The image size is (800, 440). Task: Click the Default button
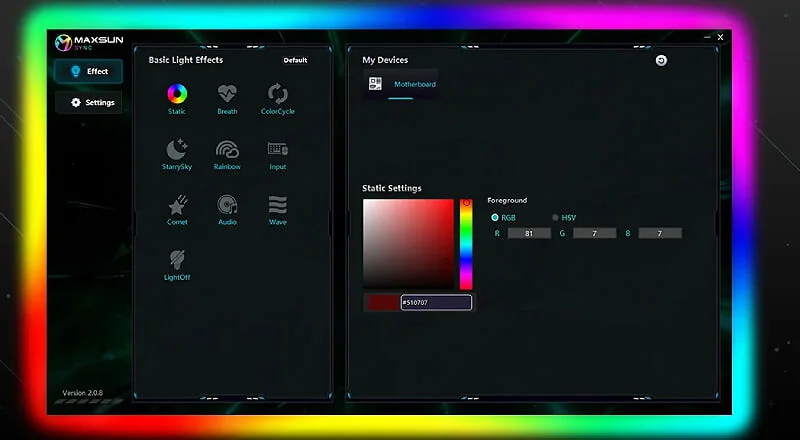(295, 60)
